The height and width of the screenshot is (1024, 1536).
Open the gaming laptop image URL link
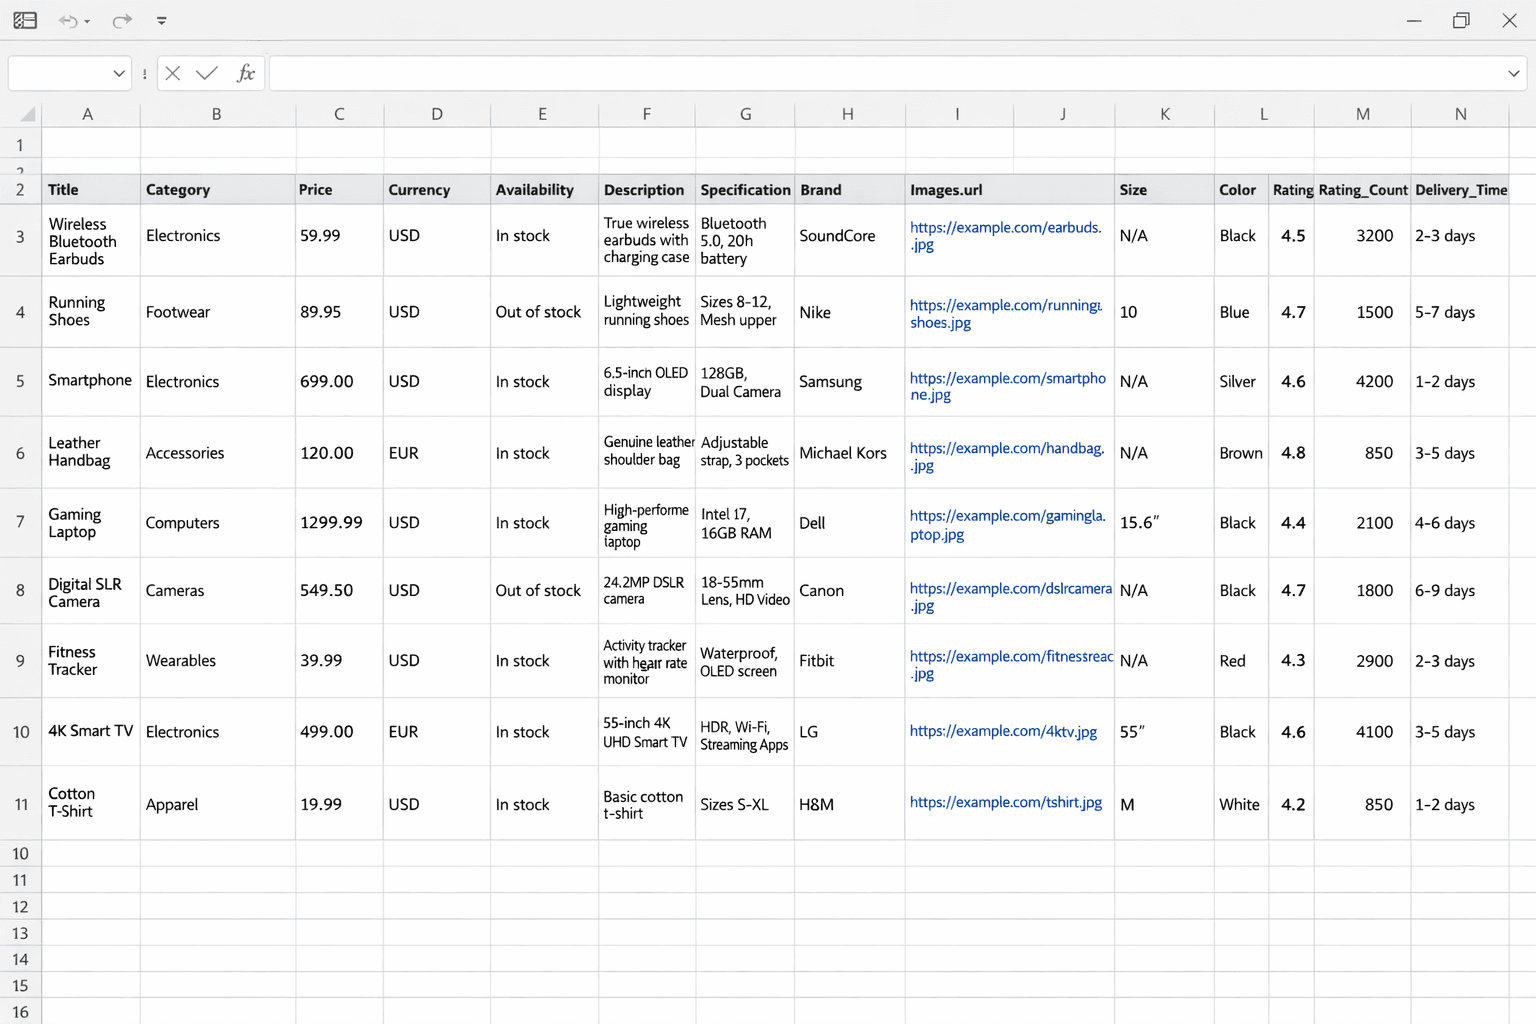click(1007, 525)
